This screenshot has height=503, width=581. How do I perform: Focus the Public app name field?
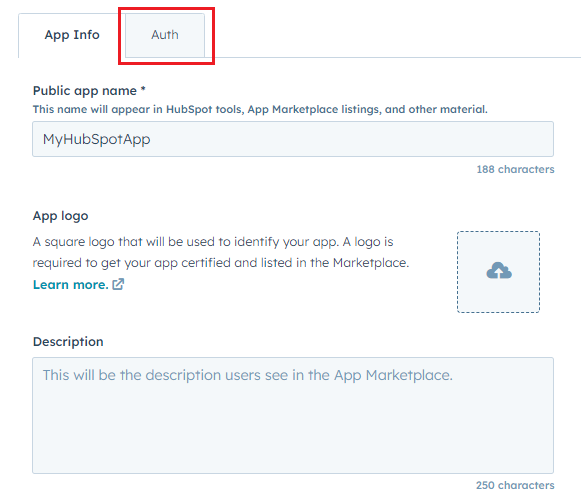coord(293,139)
